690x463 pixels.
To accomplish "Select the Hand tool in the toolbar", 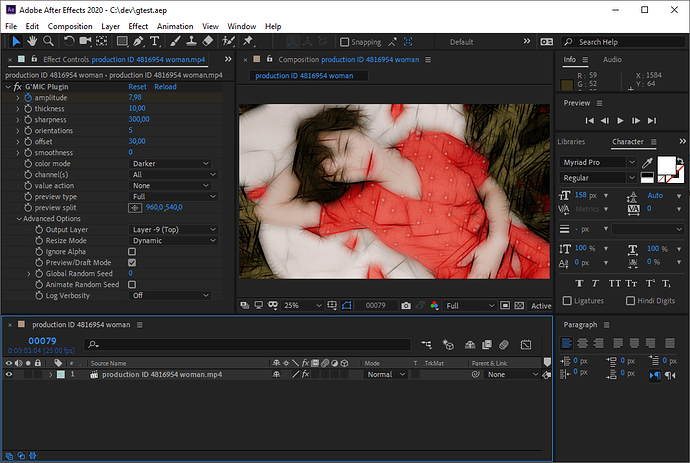I will (x=33, y=42).
